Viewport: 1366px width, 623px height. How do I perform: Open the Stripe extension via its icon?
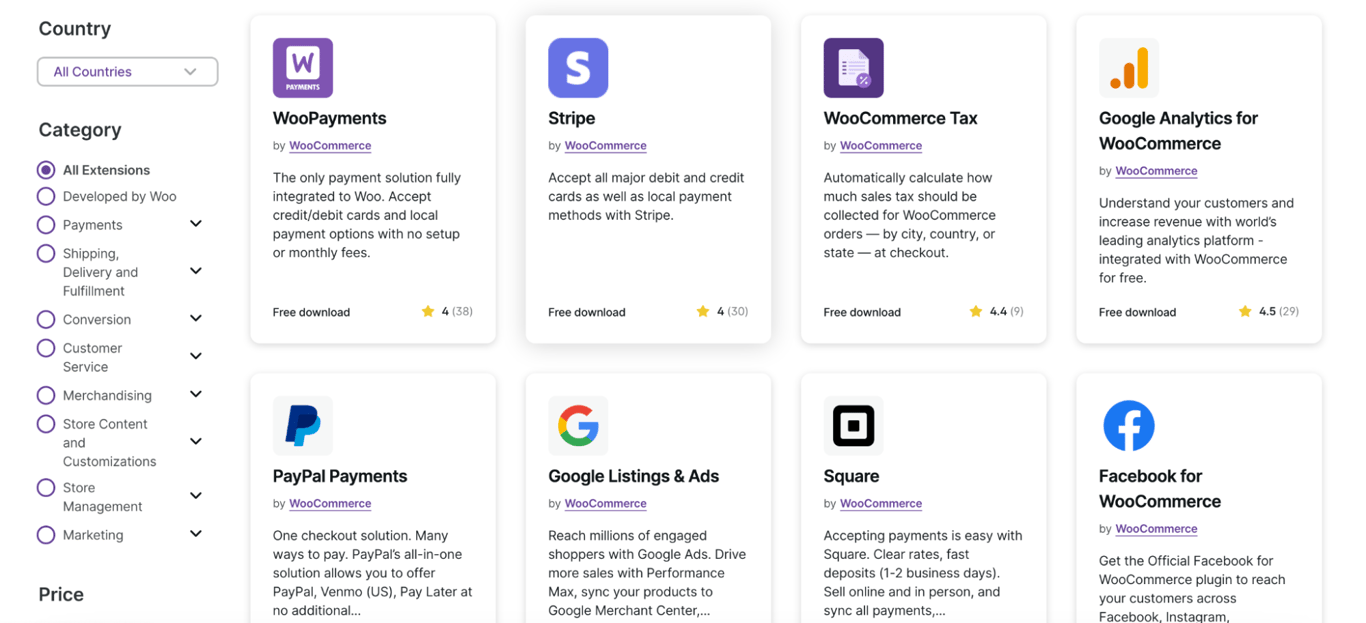577,67
